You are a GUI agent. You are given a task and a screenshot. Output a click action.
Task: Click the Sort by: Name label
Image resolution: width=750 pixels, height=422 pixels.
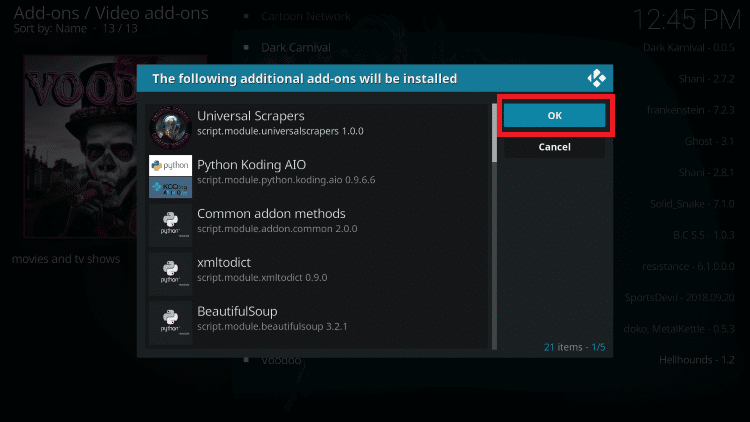[50, 28]
